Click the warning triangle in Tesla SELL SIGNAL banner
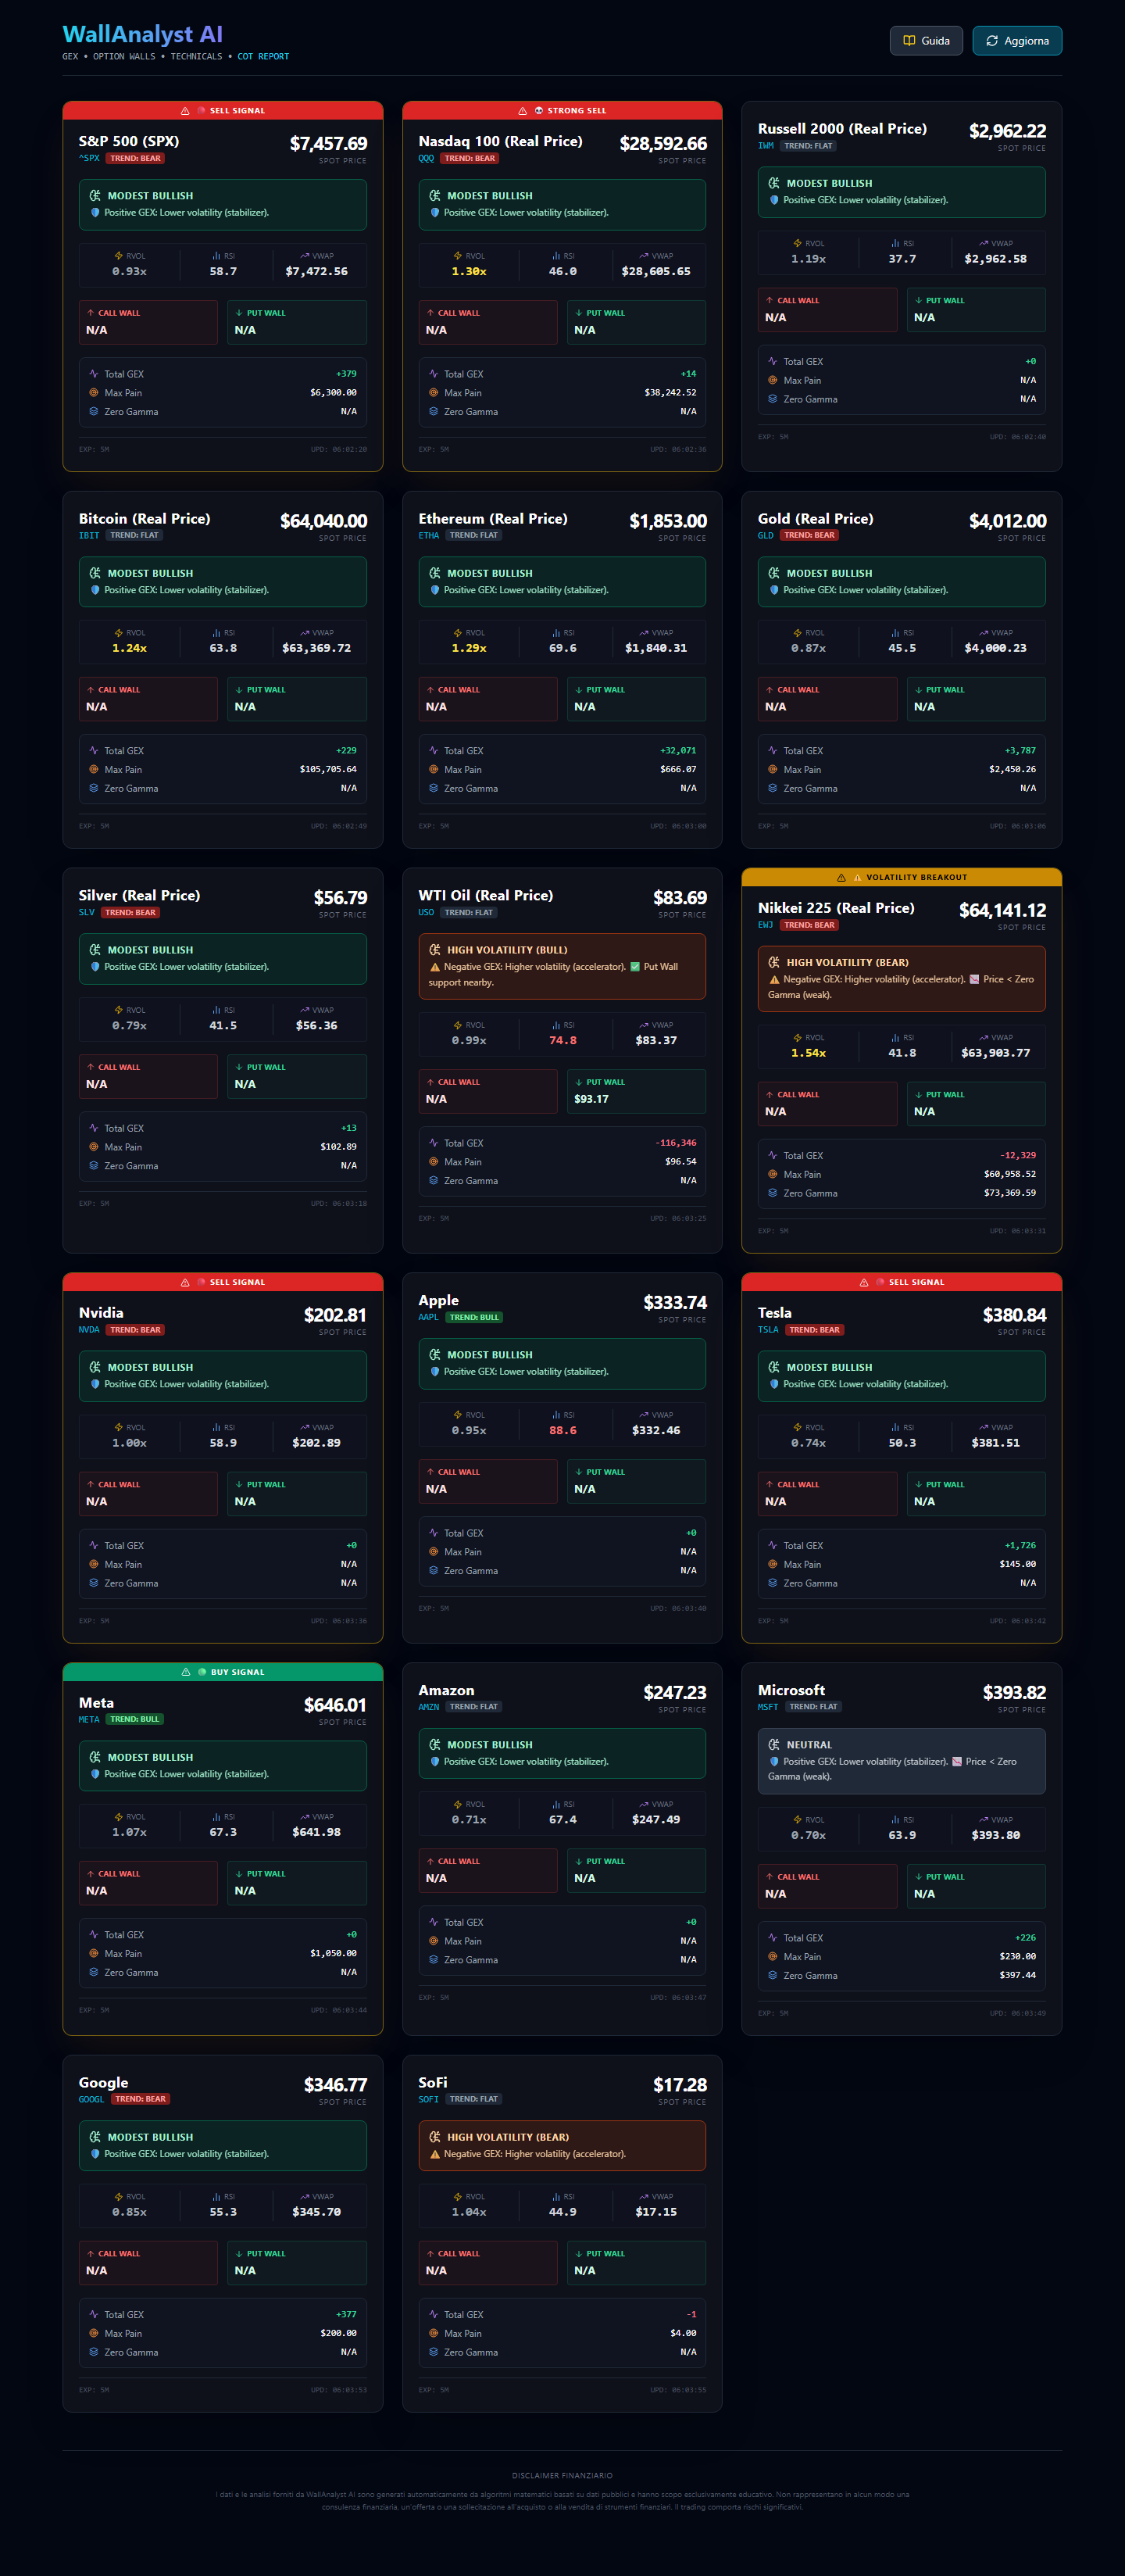Image resolution: width=1125 pixels, height=2576 pixels. pyautogui.click(x=864, y=1282)
